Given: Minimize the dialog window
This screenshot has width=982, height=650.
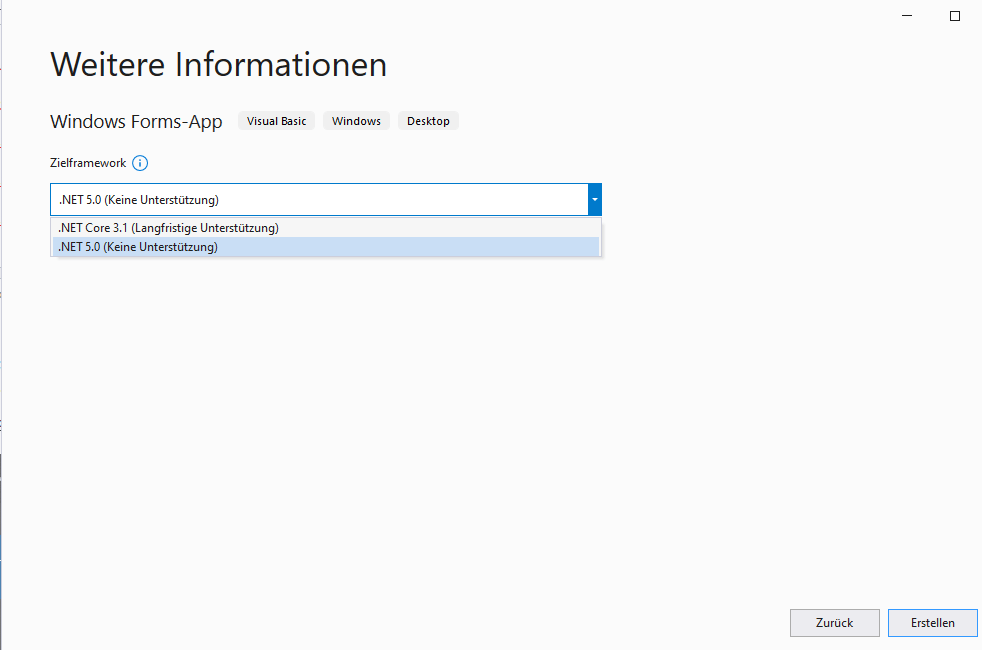Looking at the screenshot, I should (907, 16).
